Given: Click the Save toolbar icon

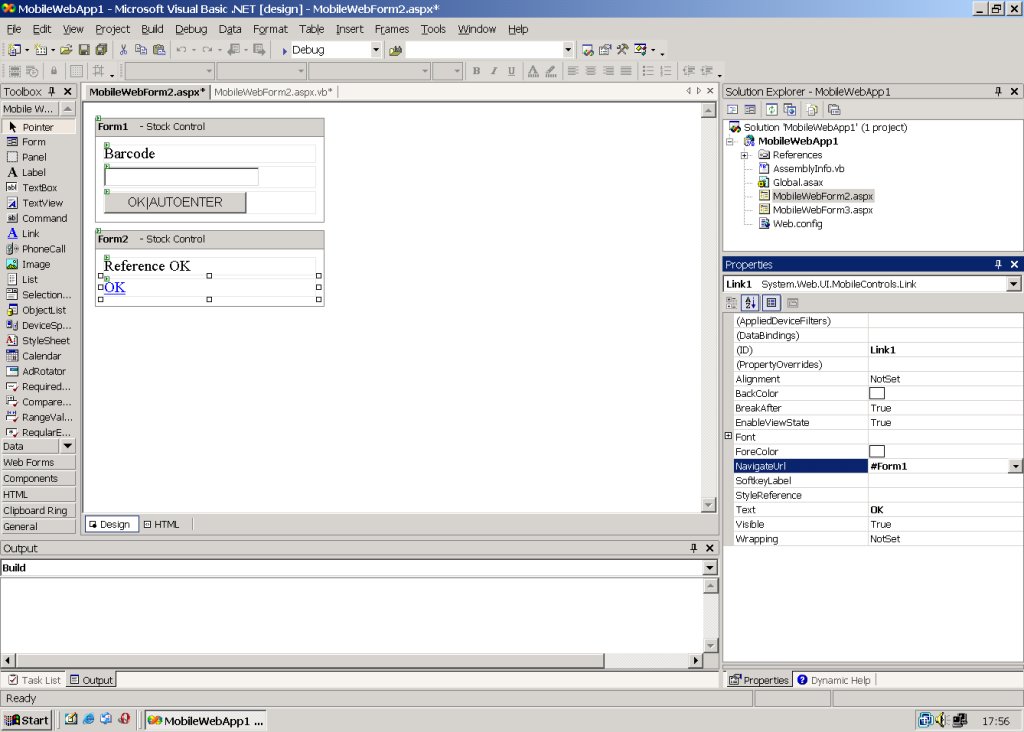Looking at the screenshot, I should click(x=84, y=50).
